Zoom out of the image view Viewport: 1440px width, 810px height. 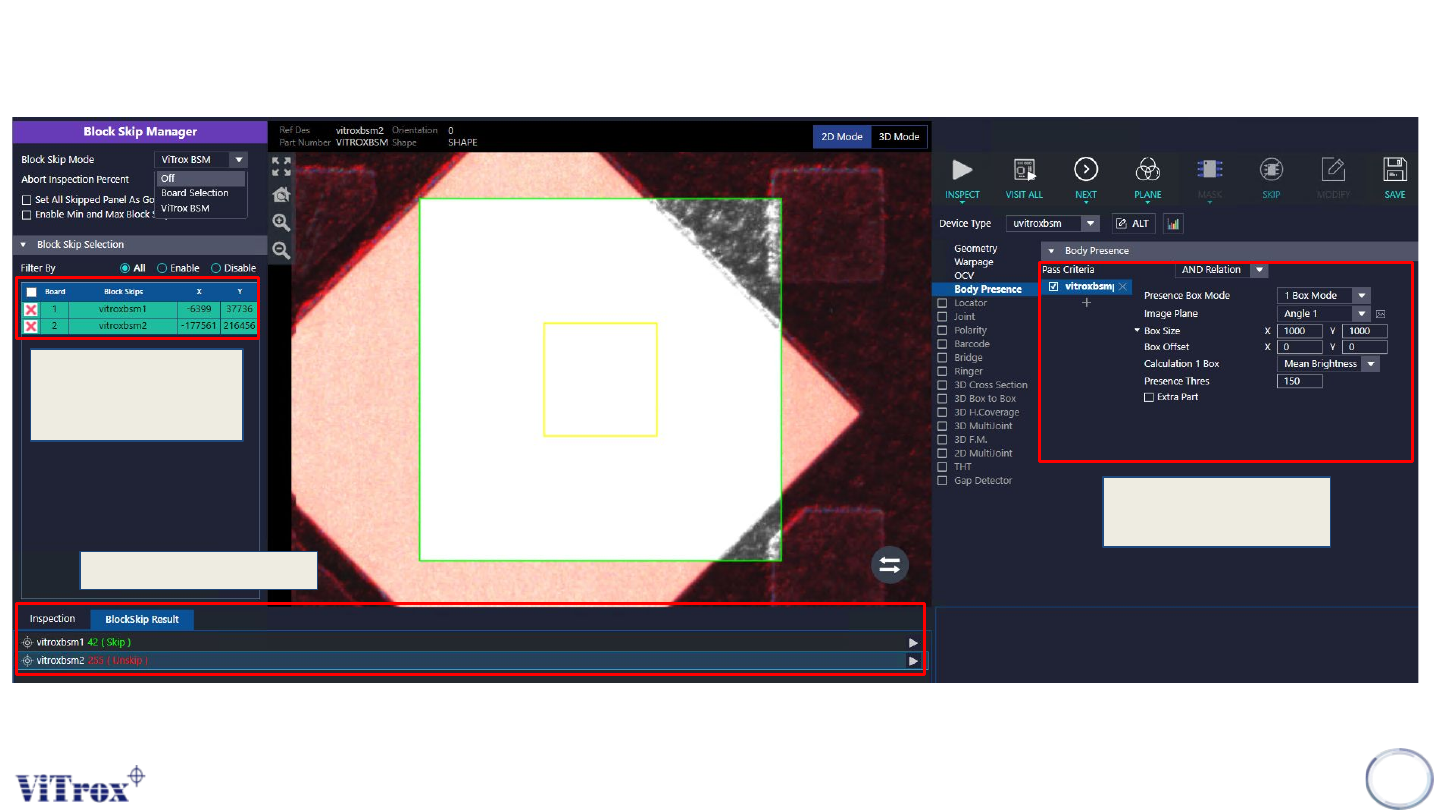[282, 250]
